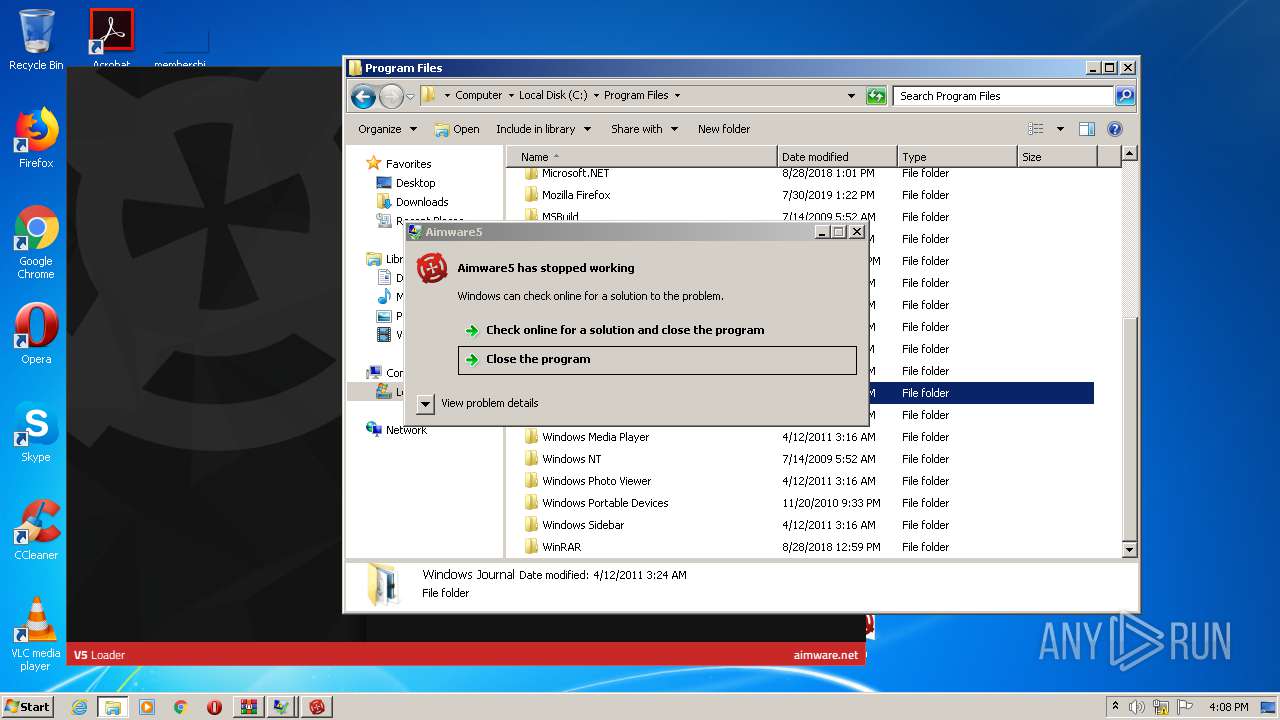
Task: Expand Computer breadcrumb arrow
Action: click(511, 96)
